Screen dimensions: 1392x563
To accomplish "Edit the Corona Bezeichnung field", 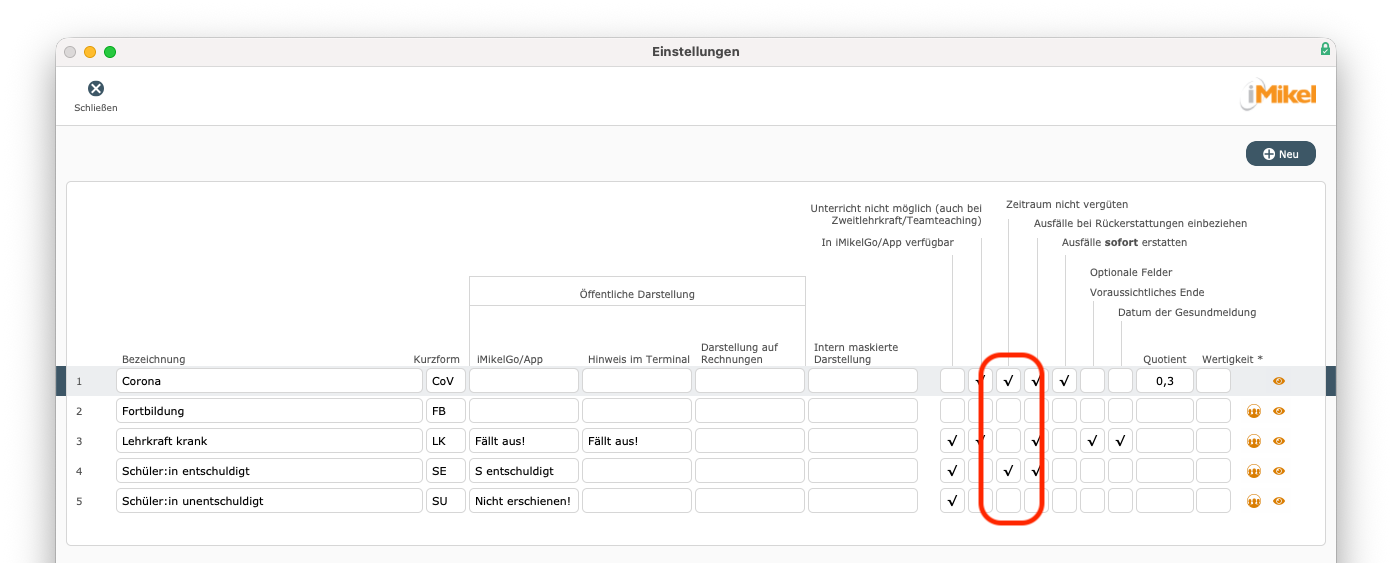I will (x=269, y=381).
